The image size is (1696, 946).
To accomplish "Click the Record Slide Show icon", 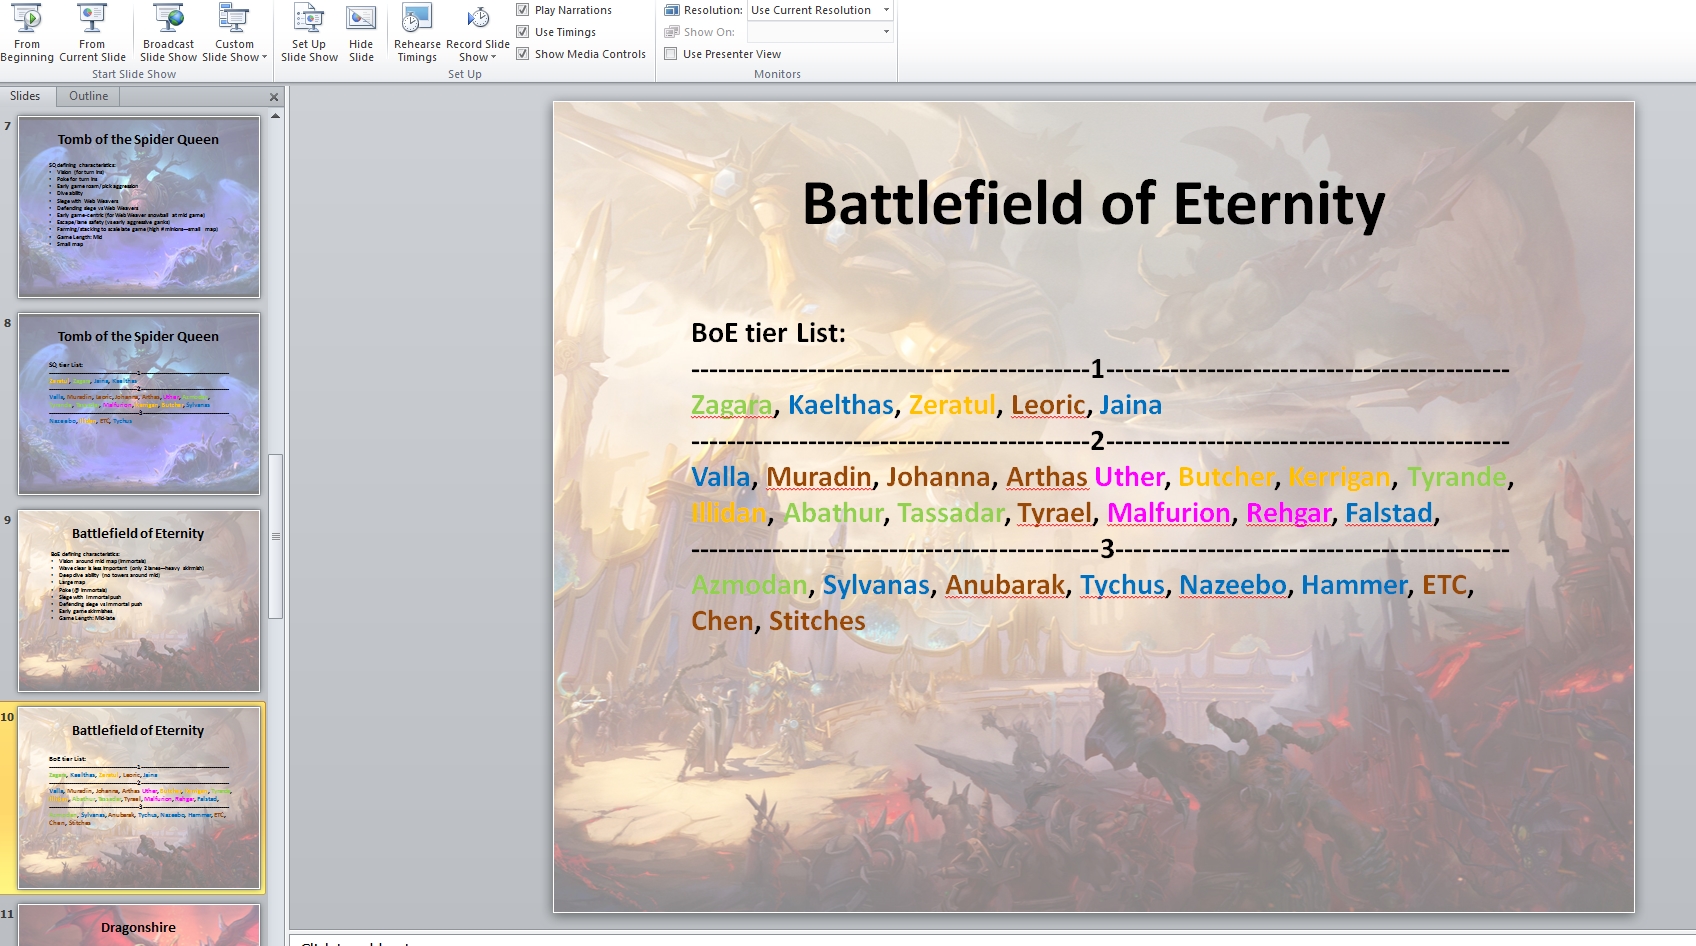I will (x=478, y=18).
